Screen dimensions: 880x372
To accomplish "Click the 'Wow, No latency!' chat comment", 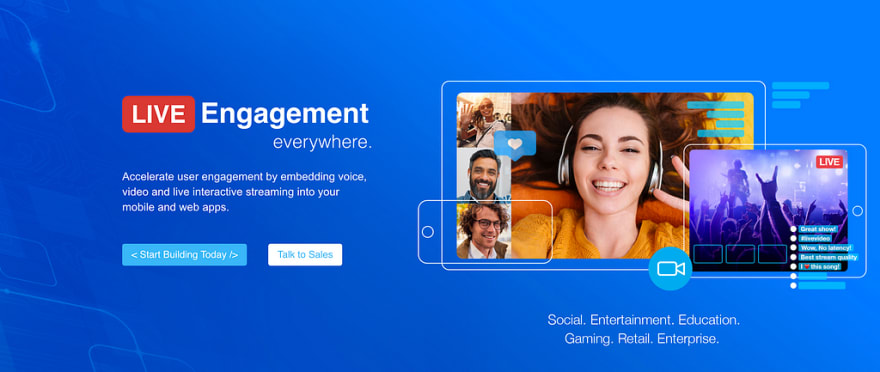I will [x=826, y=247].
